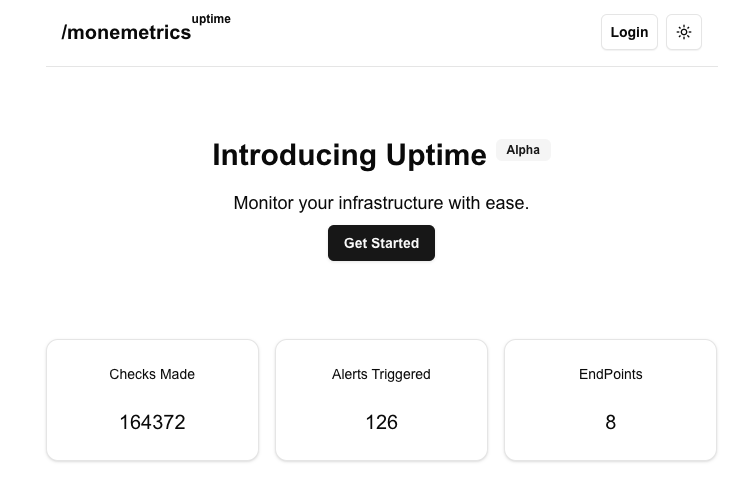Select the endpoints count number 8

click(x=610, y=422)
